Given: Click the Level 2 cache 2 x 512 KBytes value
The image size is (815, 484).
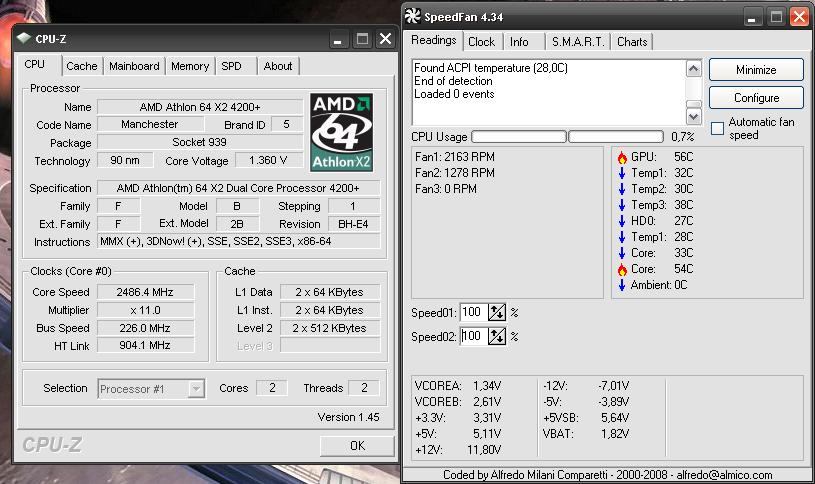Looking at the screenshot, I should coord(330,328).
